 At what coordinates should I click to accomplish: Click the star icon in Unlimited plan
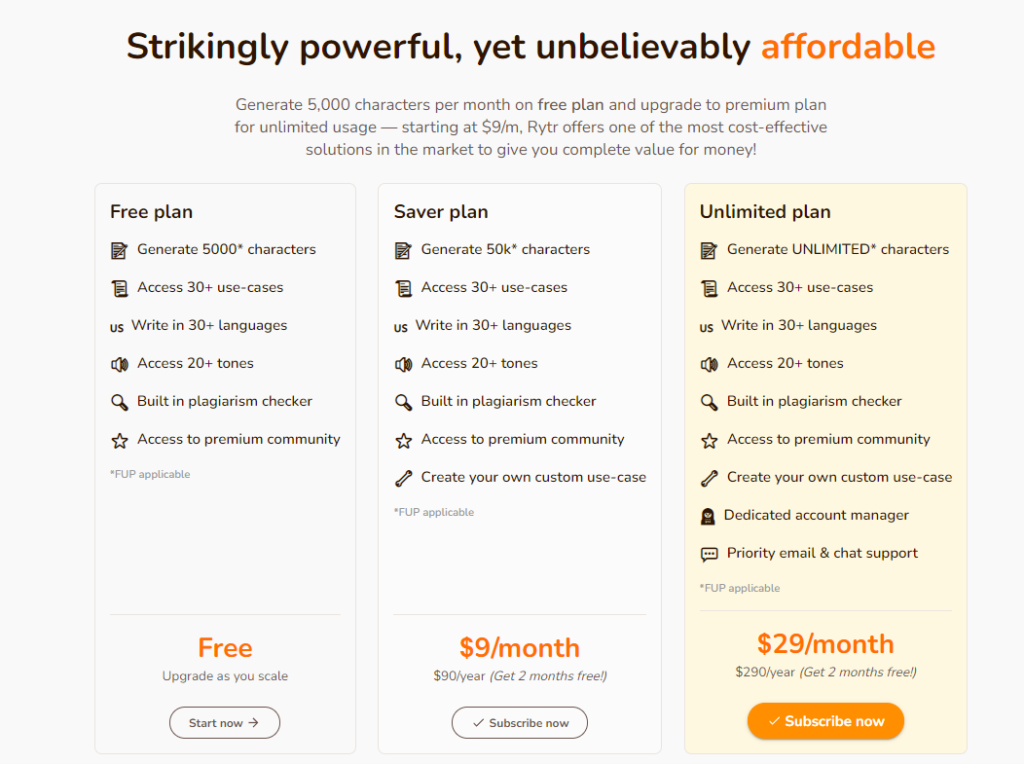pos(709,440)
